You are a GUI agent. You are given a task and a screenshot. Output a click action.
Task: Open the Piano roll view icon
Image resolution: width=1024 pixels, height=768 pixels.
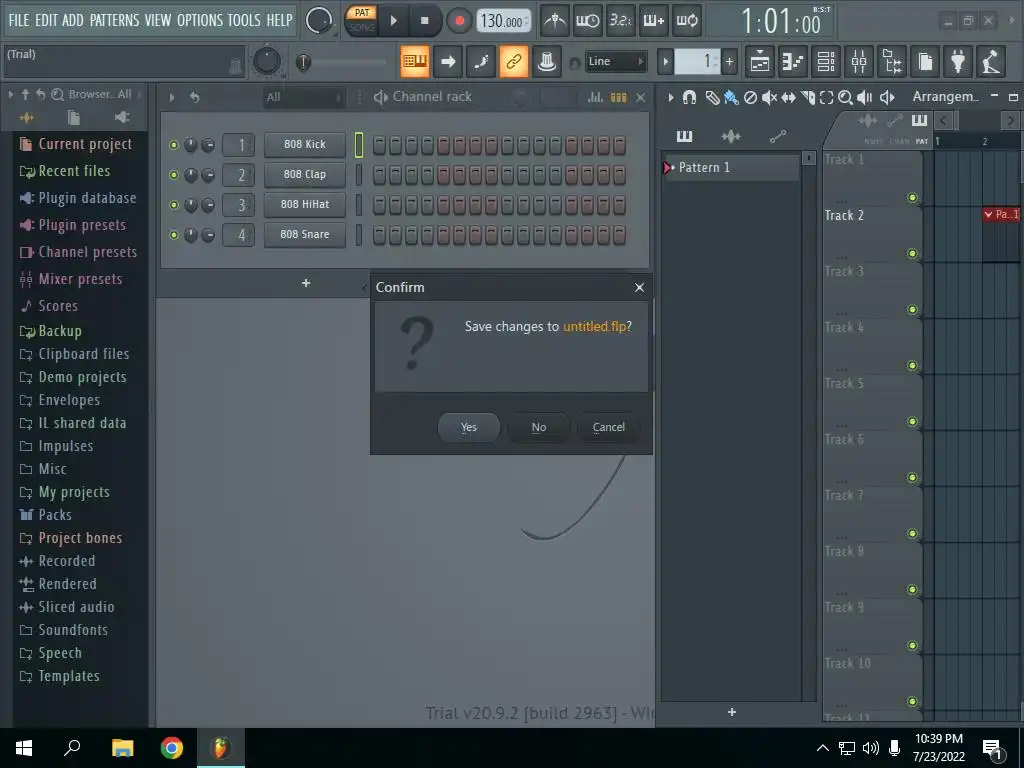click(793, 61)
